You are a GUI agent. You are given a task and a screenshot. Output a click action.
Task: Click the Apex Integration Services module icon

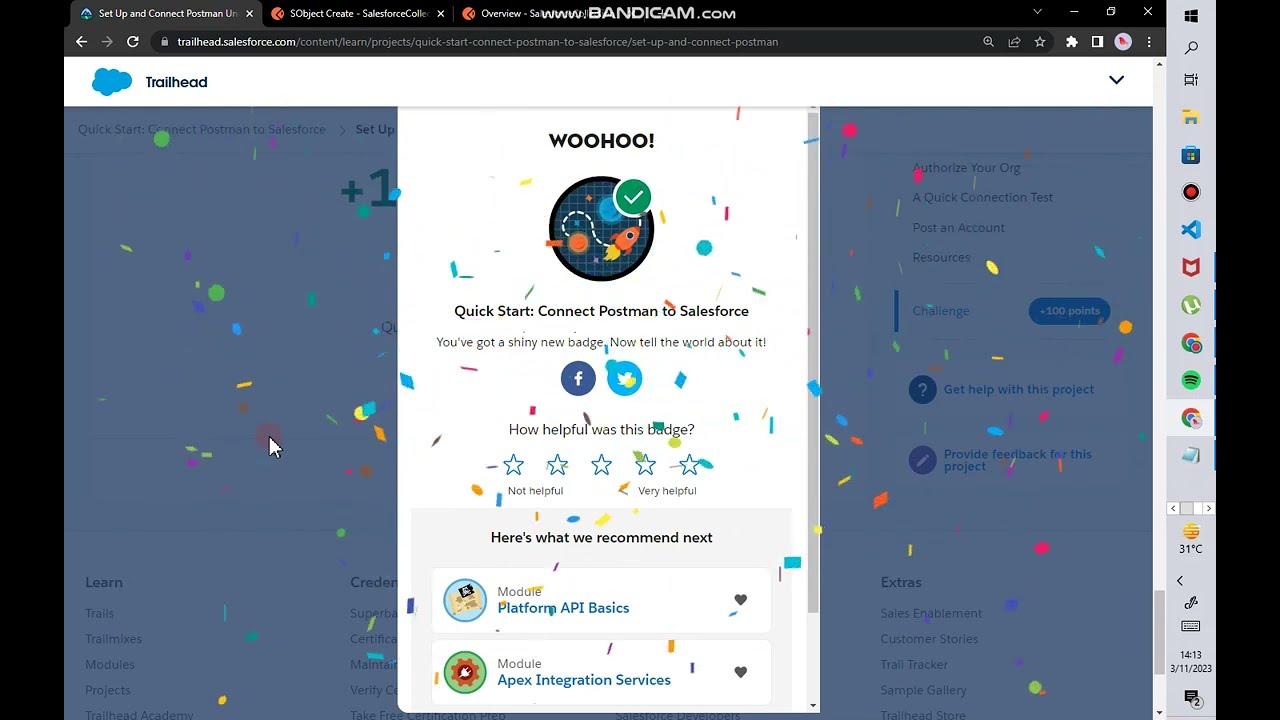coord(465,672)
